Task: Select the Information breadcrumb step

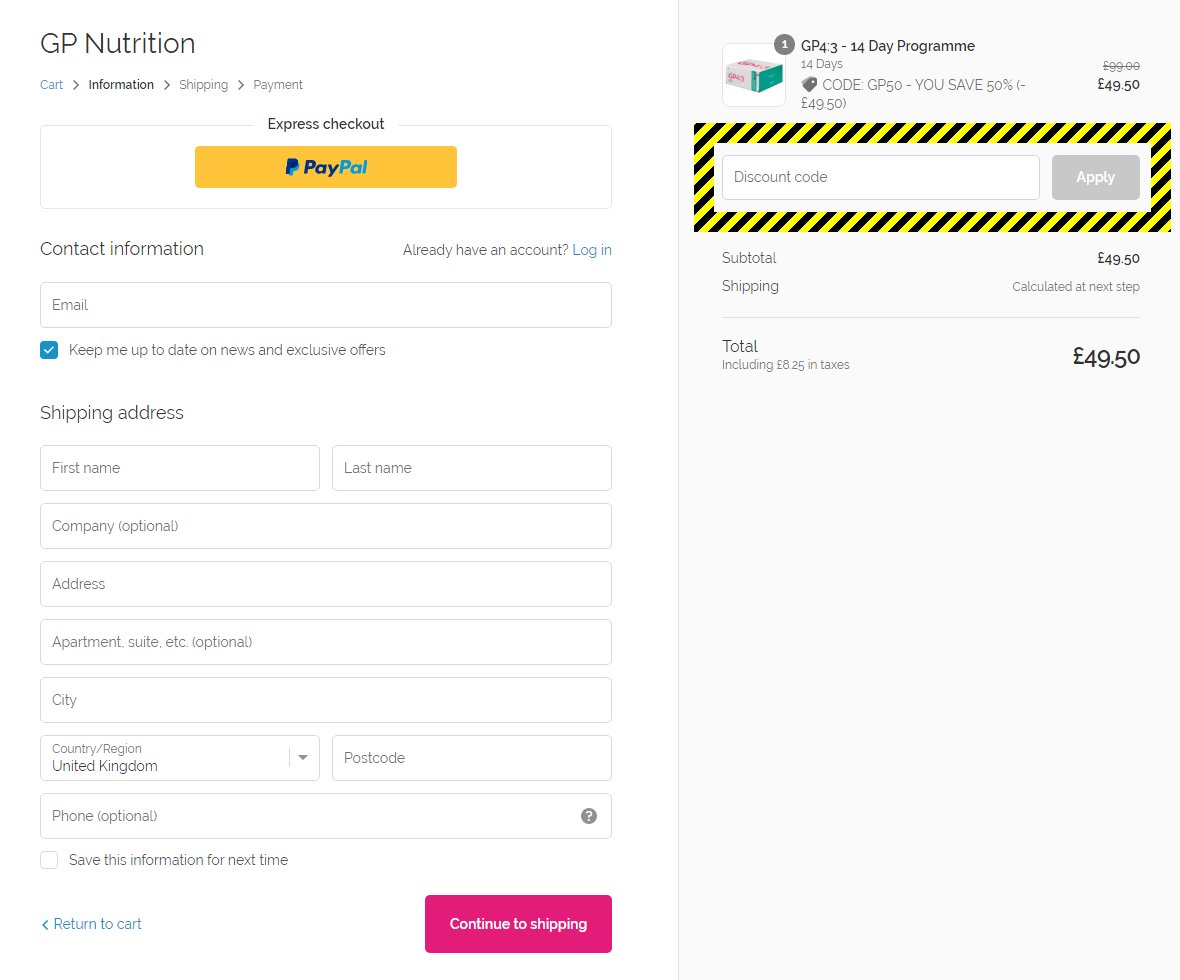Action: pos(121,84)
